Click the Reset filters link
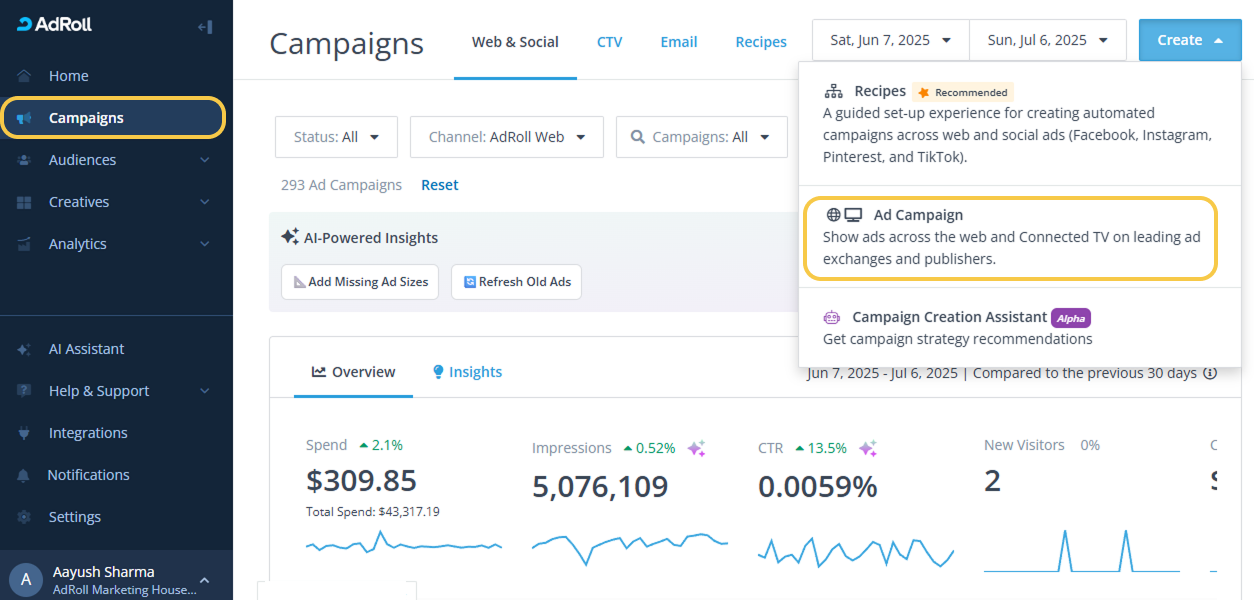 point(440,185)
